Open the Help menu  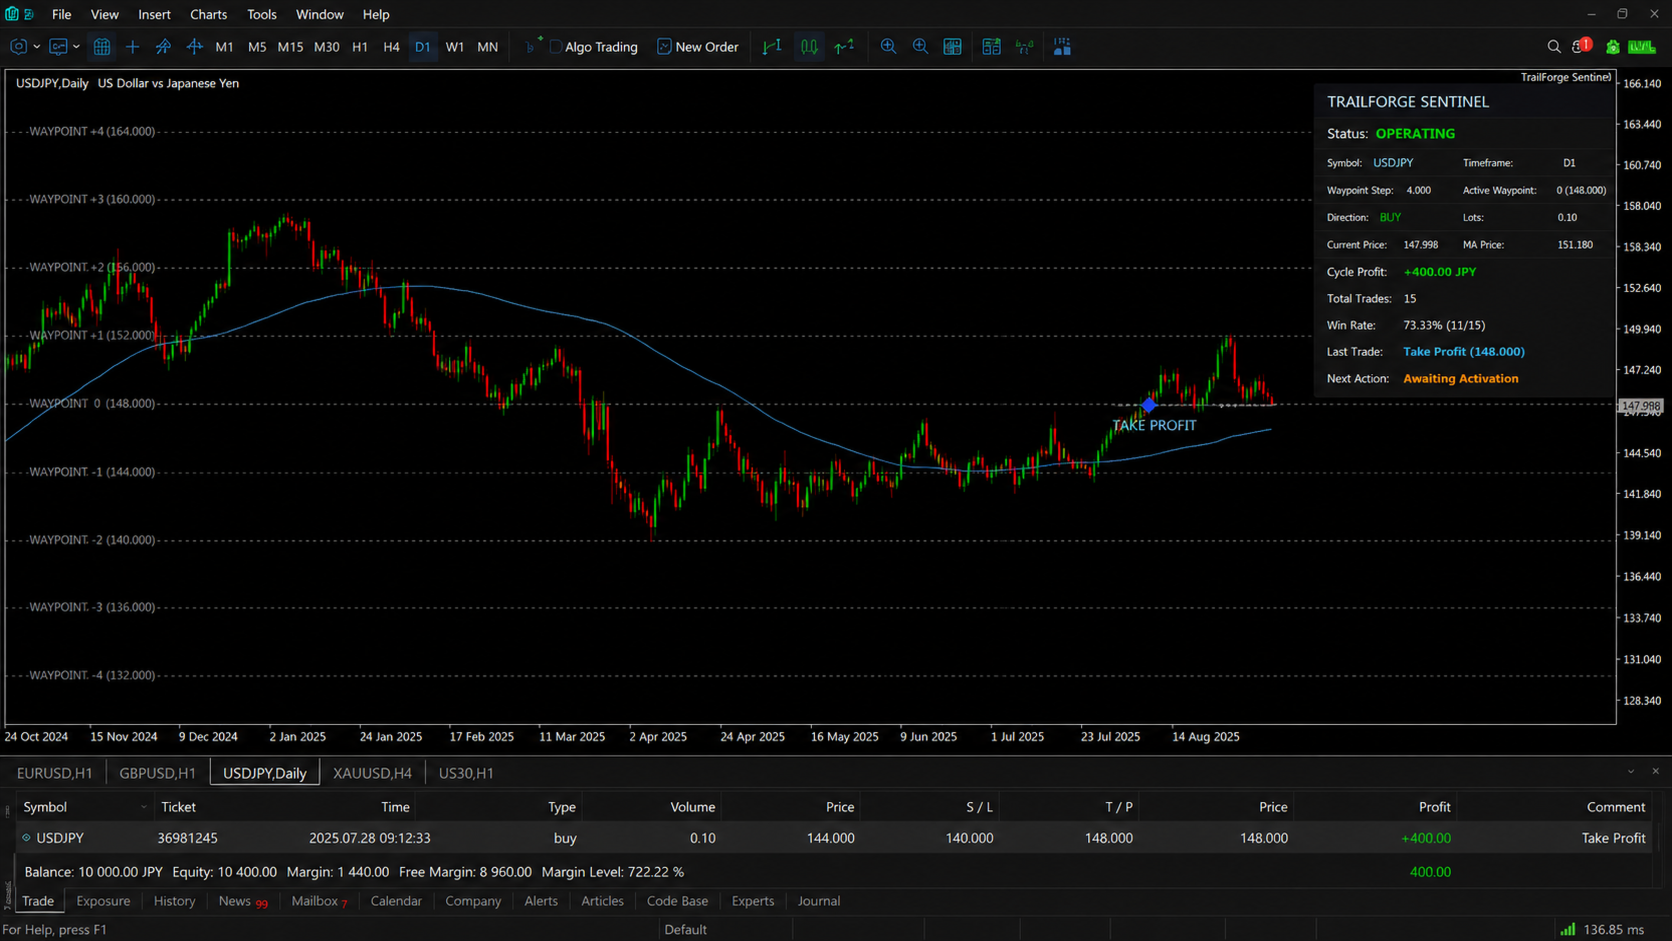pyautogui.click(x=376, y=14)
